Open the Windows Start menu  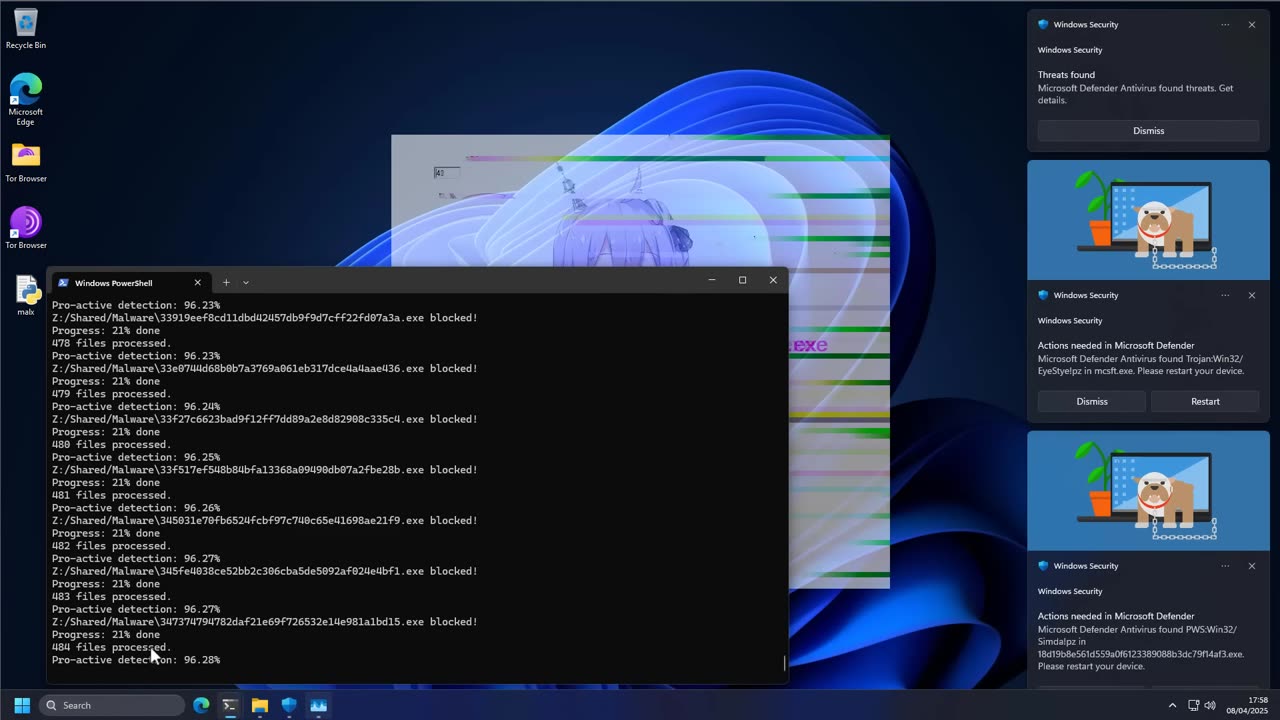click(x=22, y=705)
